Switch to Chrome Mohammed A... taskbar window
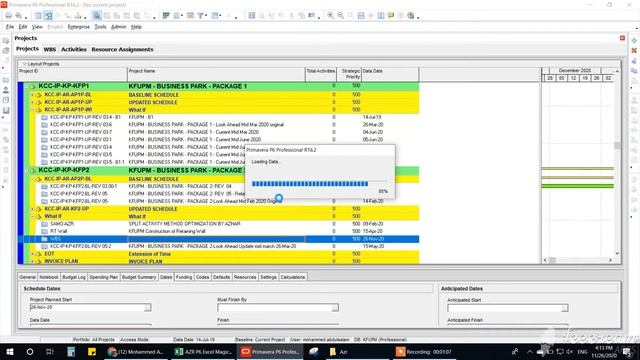640x360 pixels. 136,351
